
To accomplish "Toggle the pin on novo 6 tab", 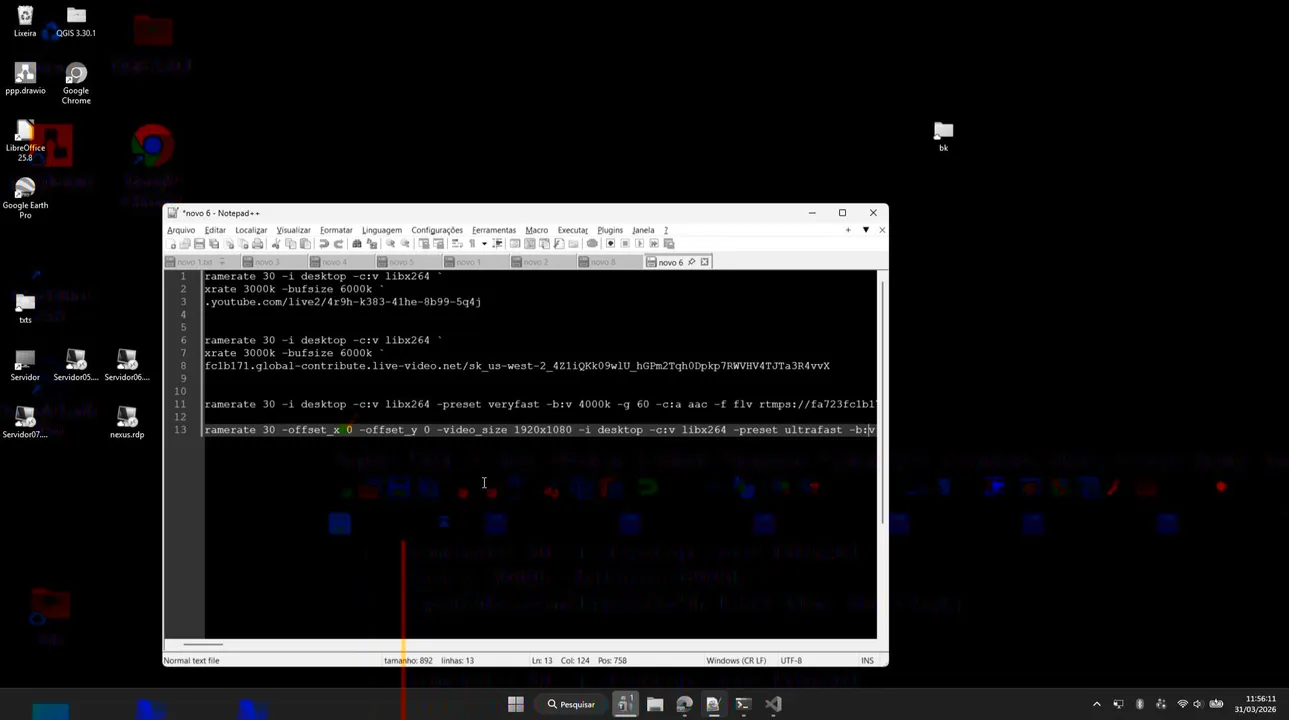I will pos(691,262).
